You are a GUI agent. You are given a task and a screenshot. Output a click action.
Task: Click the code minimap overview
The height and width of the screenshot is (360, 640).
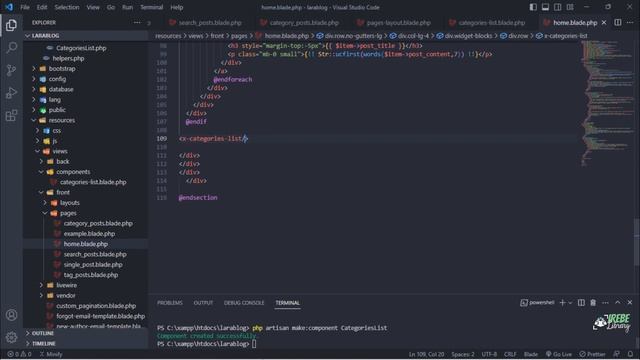(x=607, y=104)
